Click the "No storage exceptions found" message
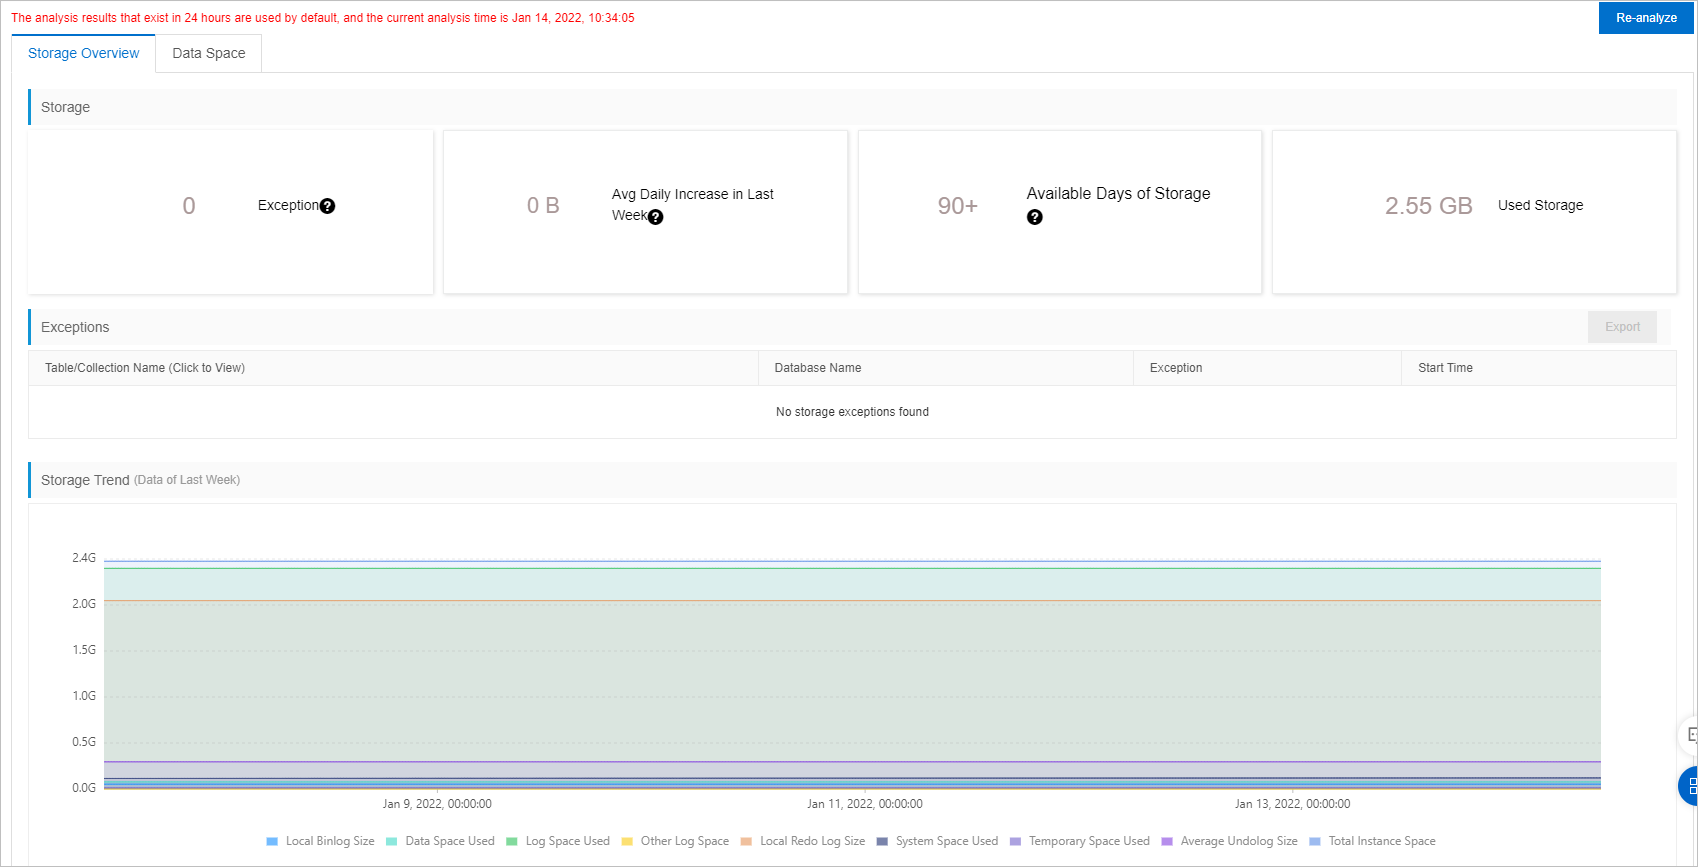The image size is (1698, 867). click(852, 412)
